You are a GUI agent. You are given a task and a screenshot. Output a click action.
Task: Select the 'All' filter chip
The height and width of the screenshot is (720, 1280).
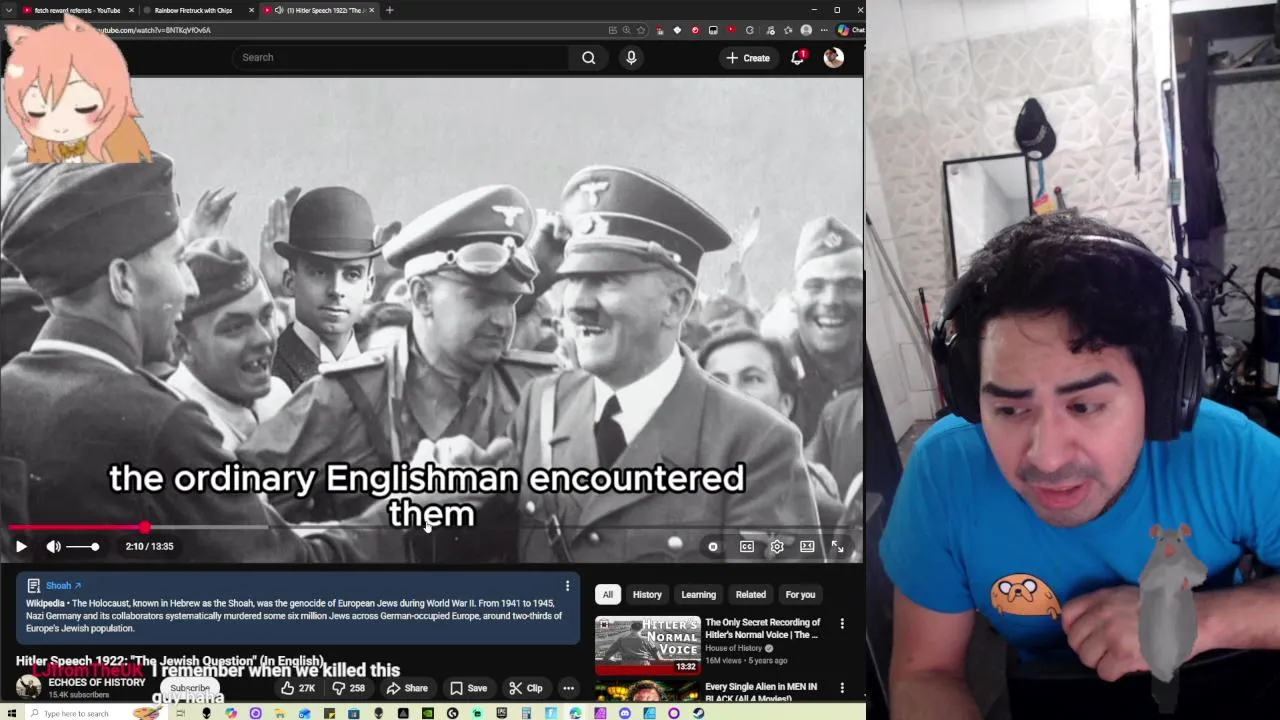[607, 594]
